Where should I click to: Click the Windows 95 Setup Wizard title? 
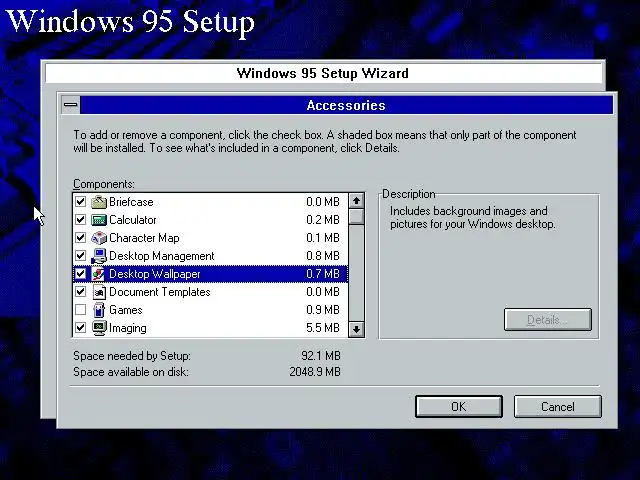click(322, 73)
